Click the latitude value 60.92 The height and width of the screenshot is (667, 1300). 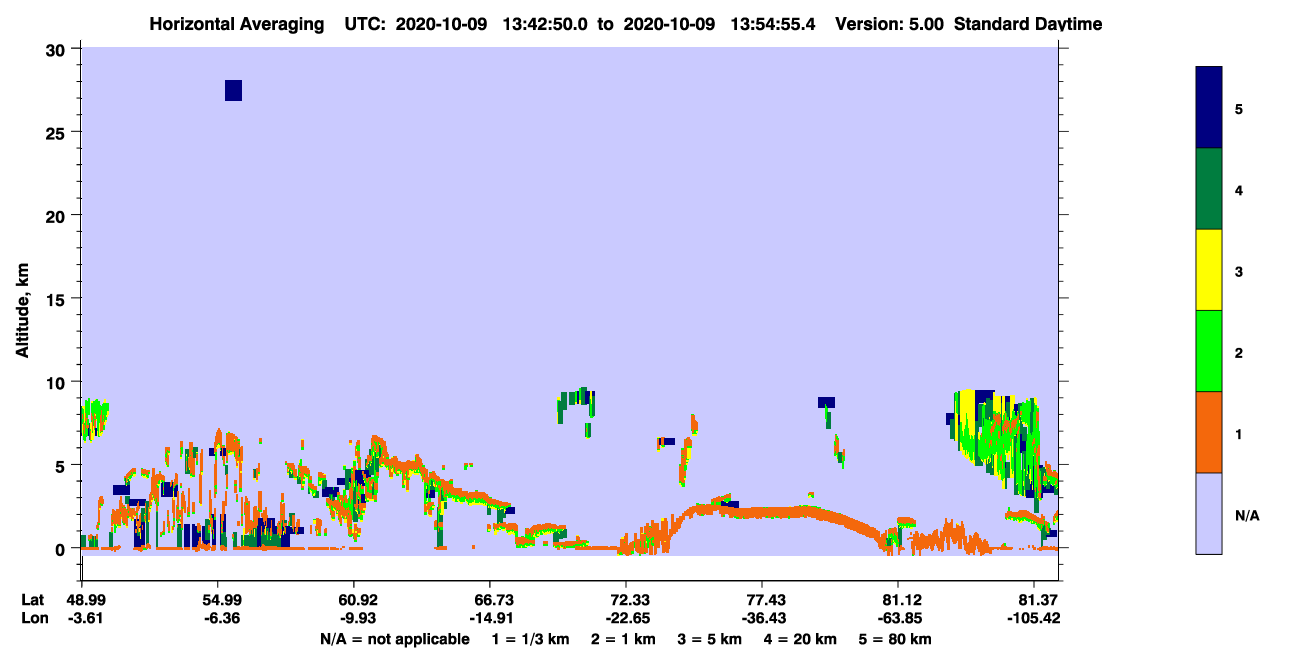pyautogui.click(x=354, y=600)
